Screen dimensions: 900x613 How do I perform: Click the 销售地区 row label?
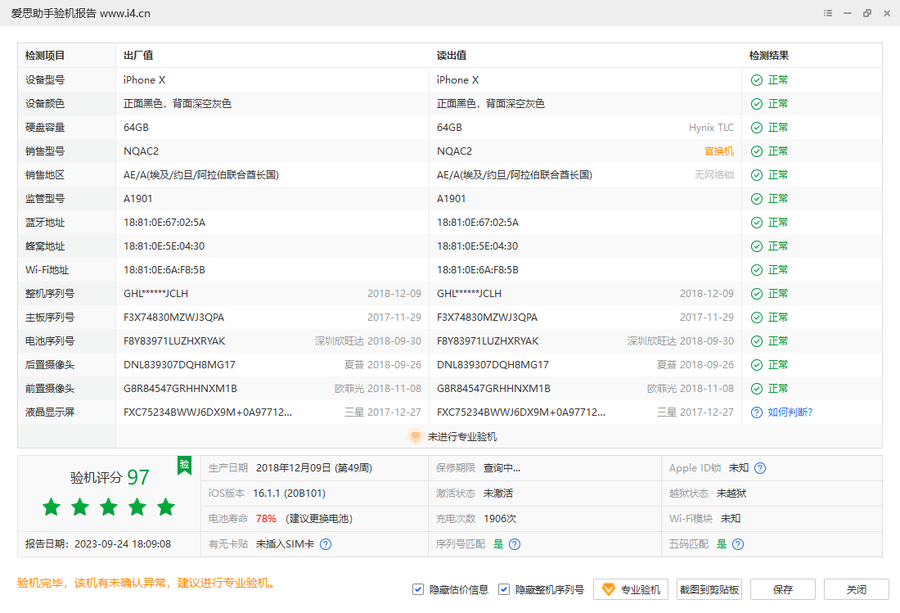[45, 175]
